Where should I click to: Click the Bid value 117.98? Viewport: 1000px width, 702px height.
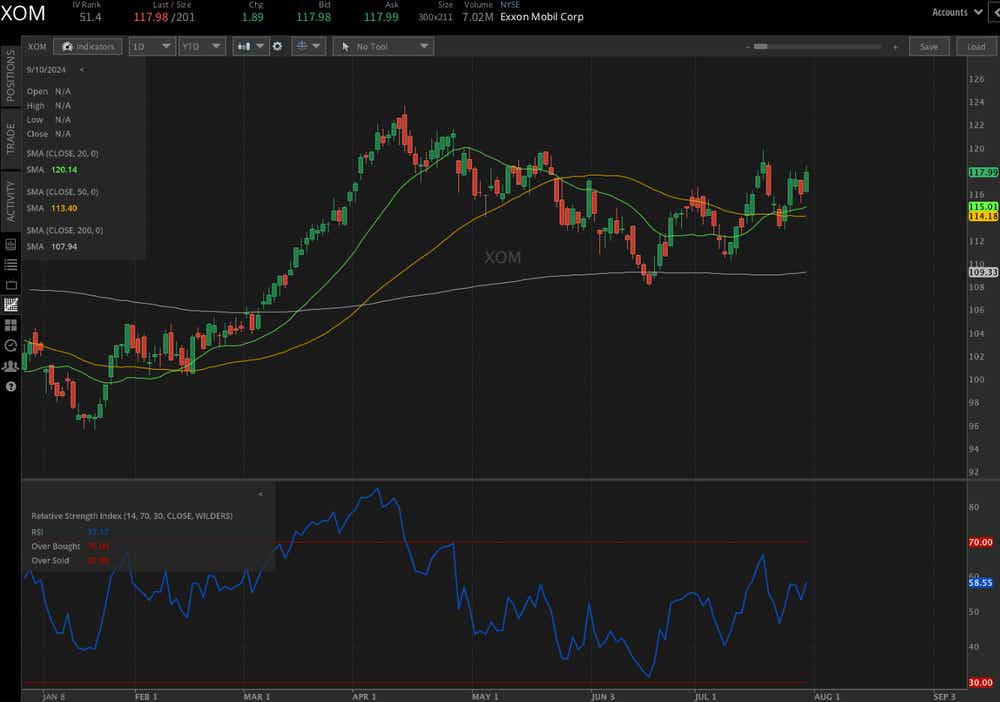(314, 17)
